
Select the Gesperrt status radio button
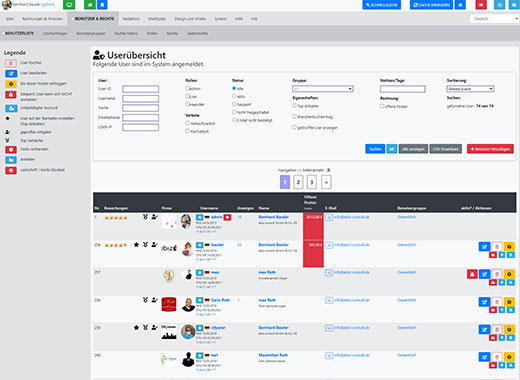[234, 104]
